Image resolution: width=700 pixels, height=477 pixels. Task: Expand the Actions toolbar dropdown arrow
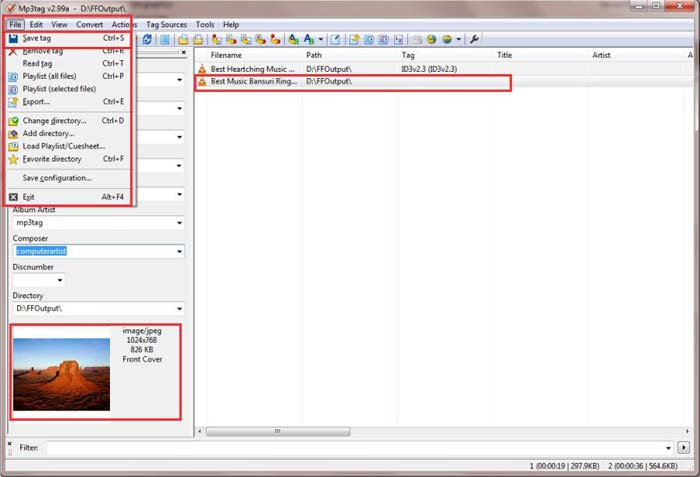pyautogui.click(x=321, y=39)
